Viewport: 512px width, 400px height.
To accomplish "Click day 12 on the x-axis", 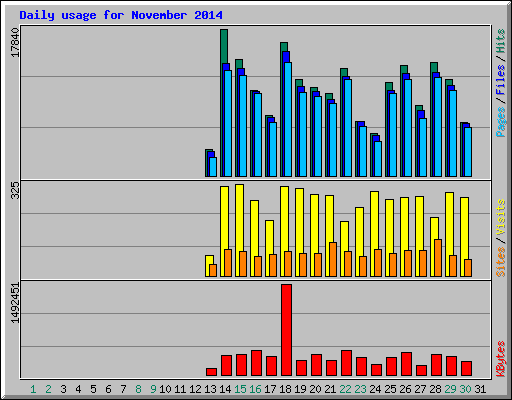I will 195,389.
